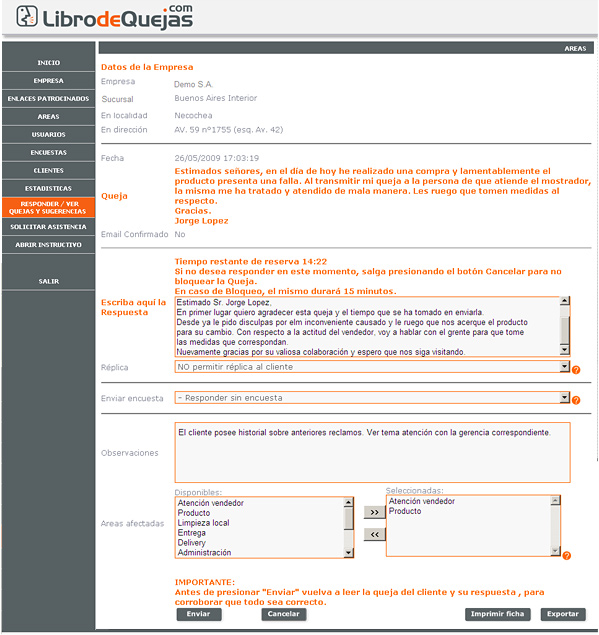Open the INICIO menu item

pos(49,63)
